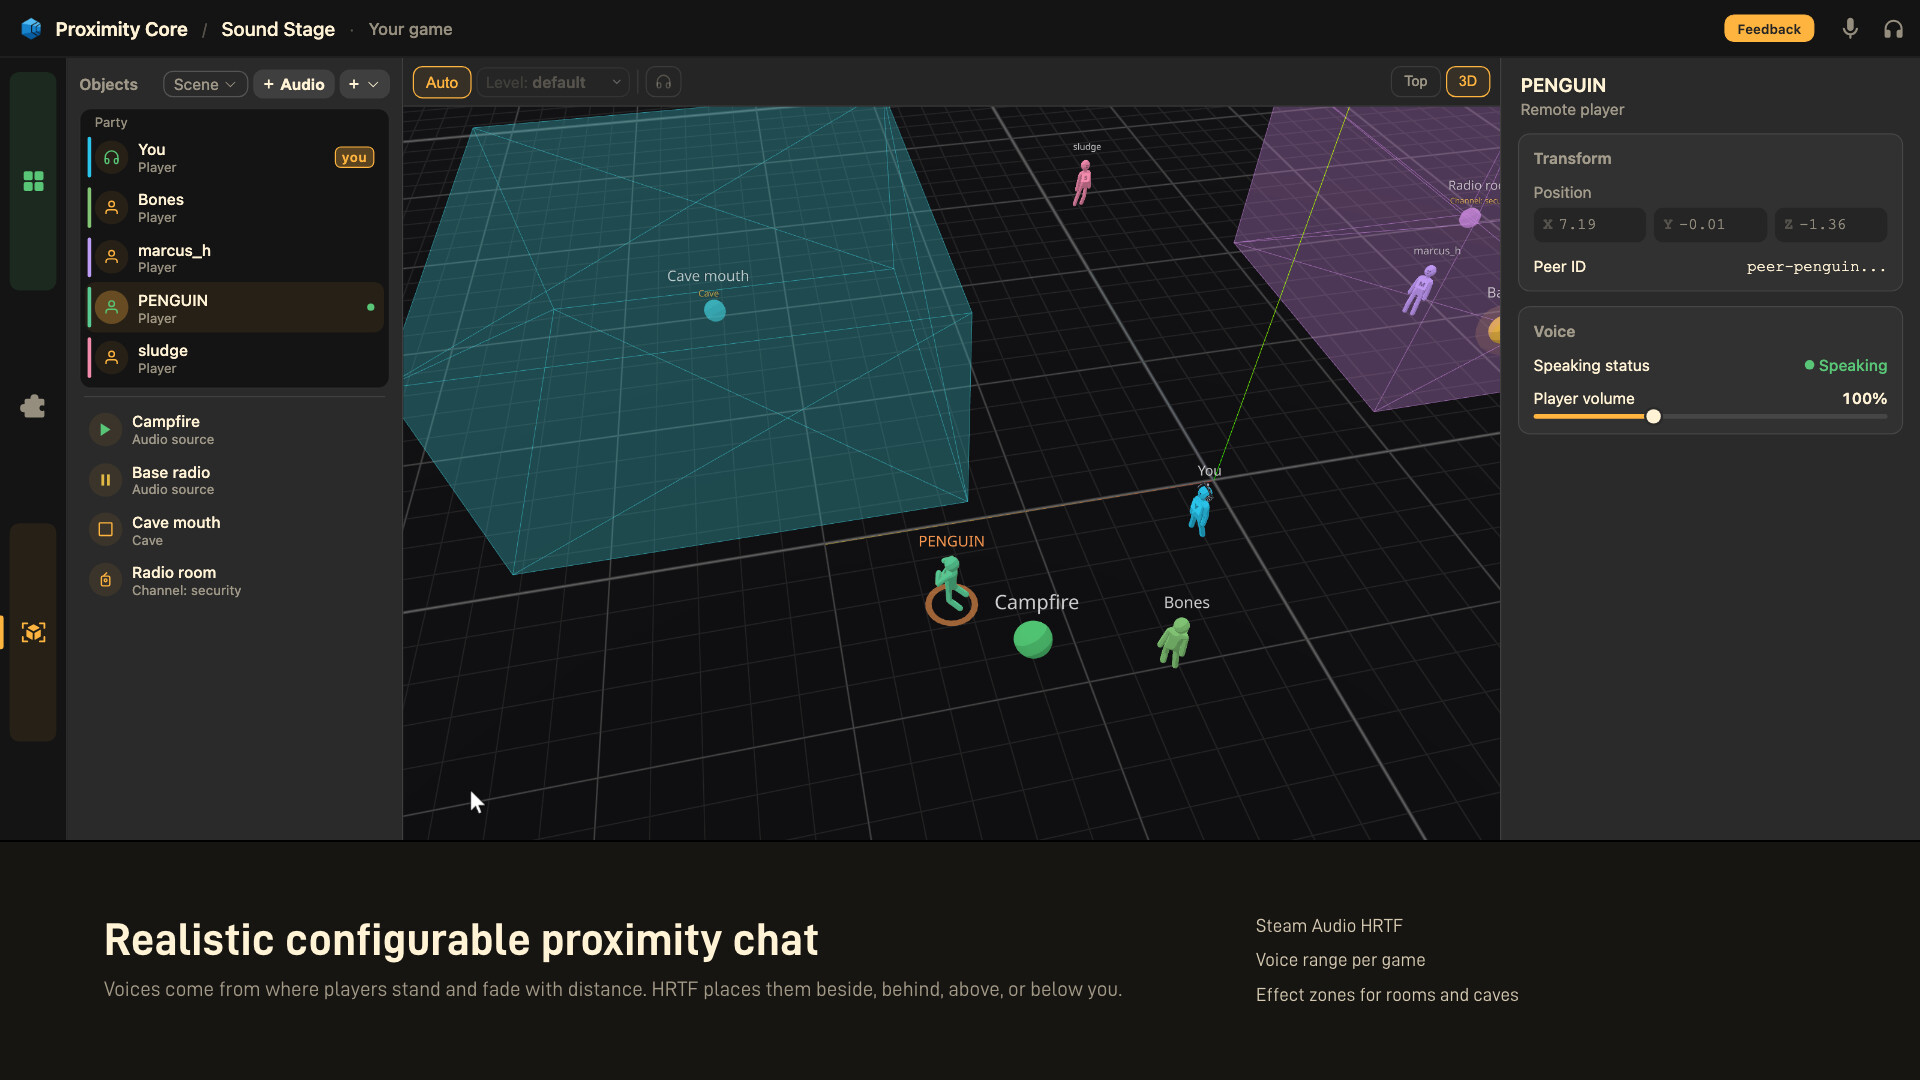Click the 'you' badge in Party list

(354, 157)
